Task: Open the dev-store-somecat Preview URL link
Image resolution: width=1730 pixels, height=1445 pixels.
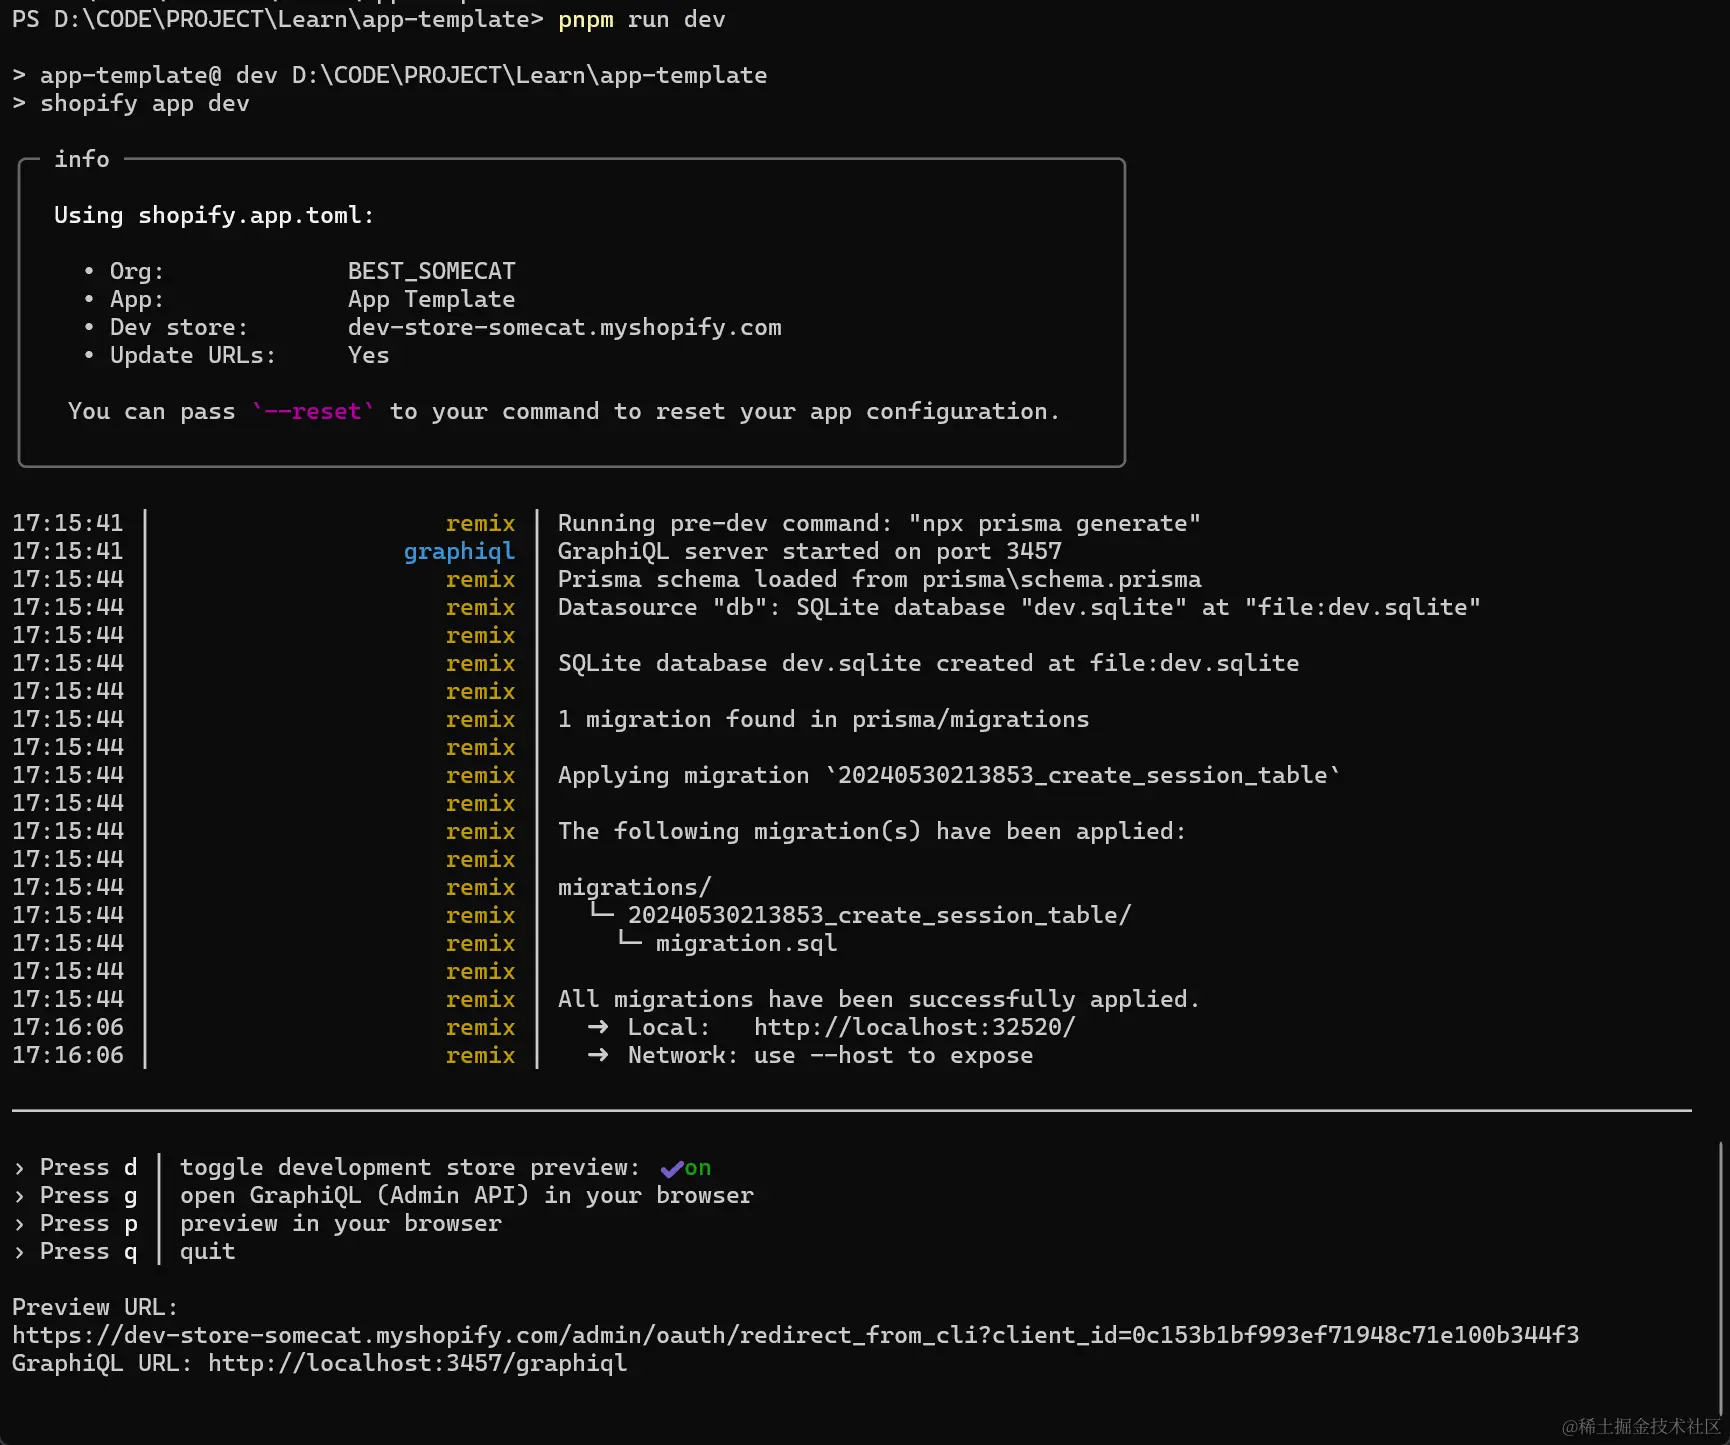Action: [x=795, y=1335]
